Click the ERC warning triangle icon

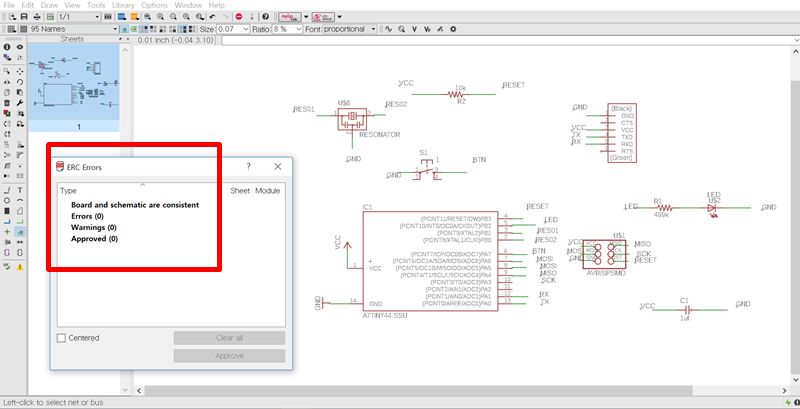(20, 267)
